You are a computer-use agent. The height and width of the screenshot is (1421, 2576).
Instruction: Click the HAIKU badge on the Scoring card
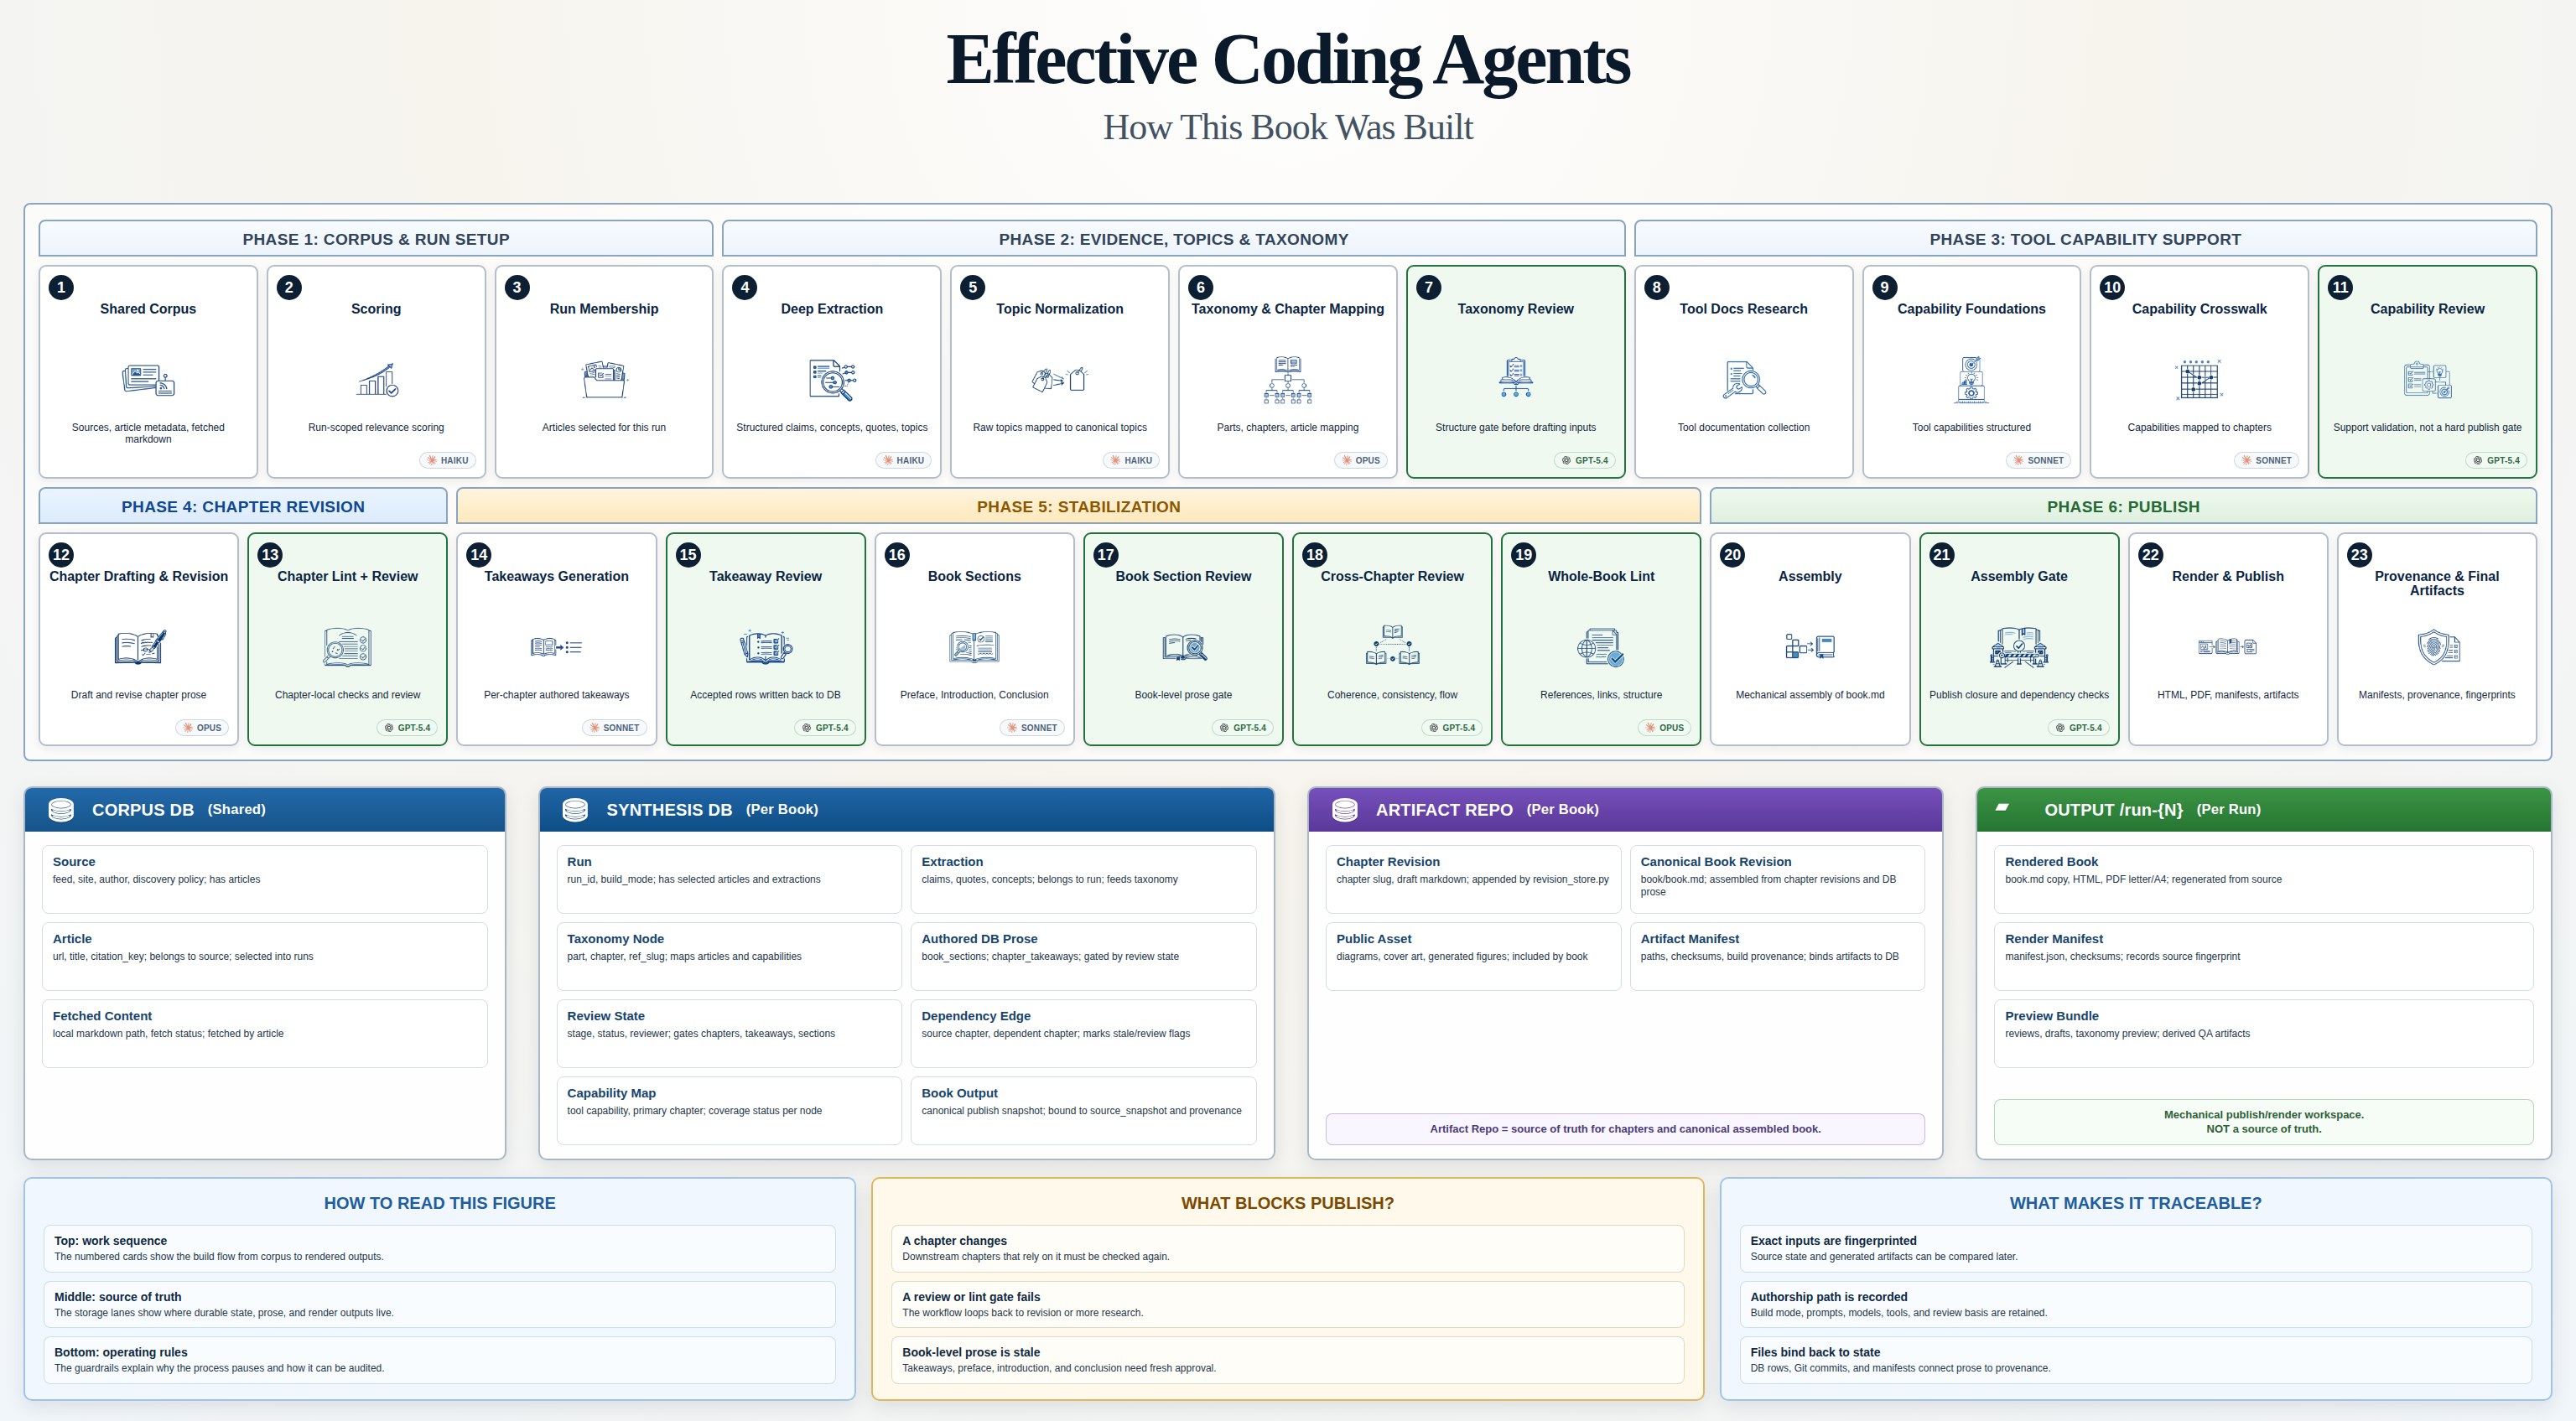pyautogui.click(x=447, y=460)
